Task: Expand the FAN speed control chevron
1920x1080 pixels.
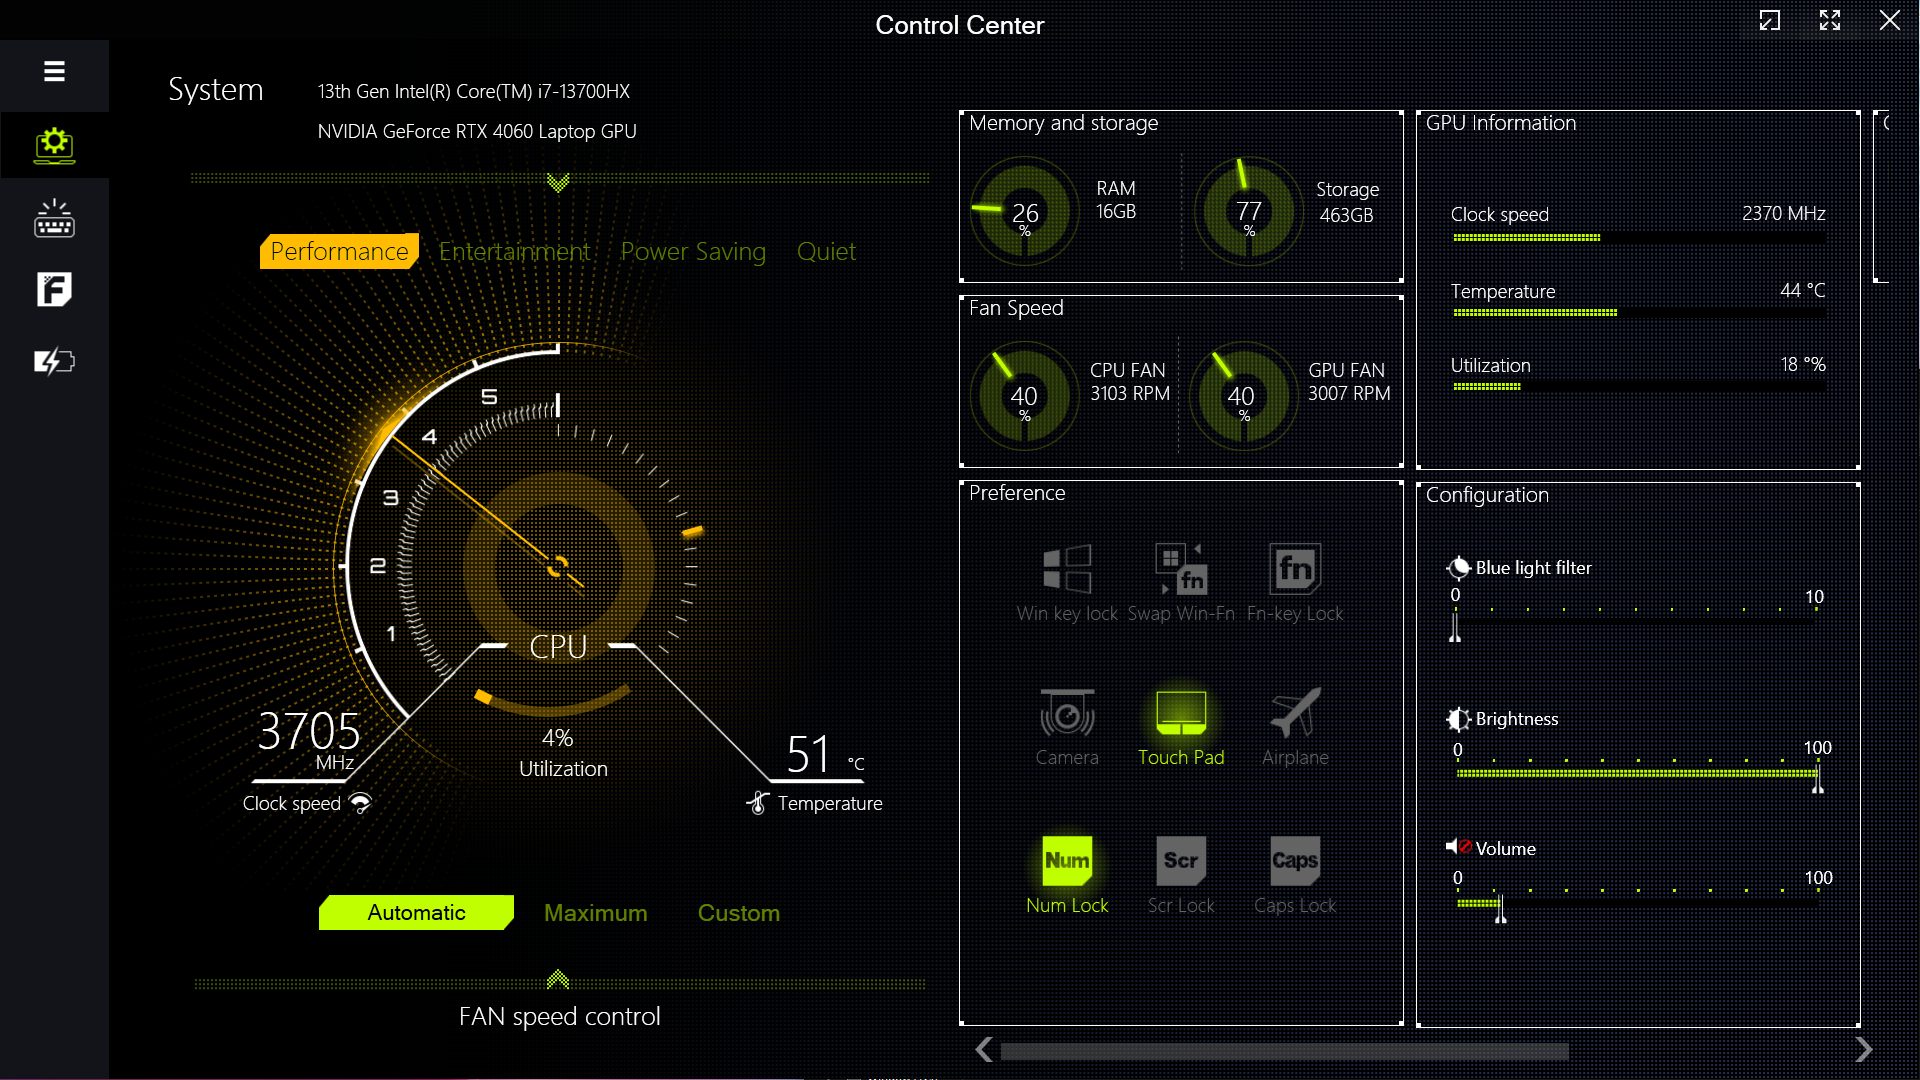Action: click(x=558, y=979)
